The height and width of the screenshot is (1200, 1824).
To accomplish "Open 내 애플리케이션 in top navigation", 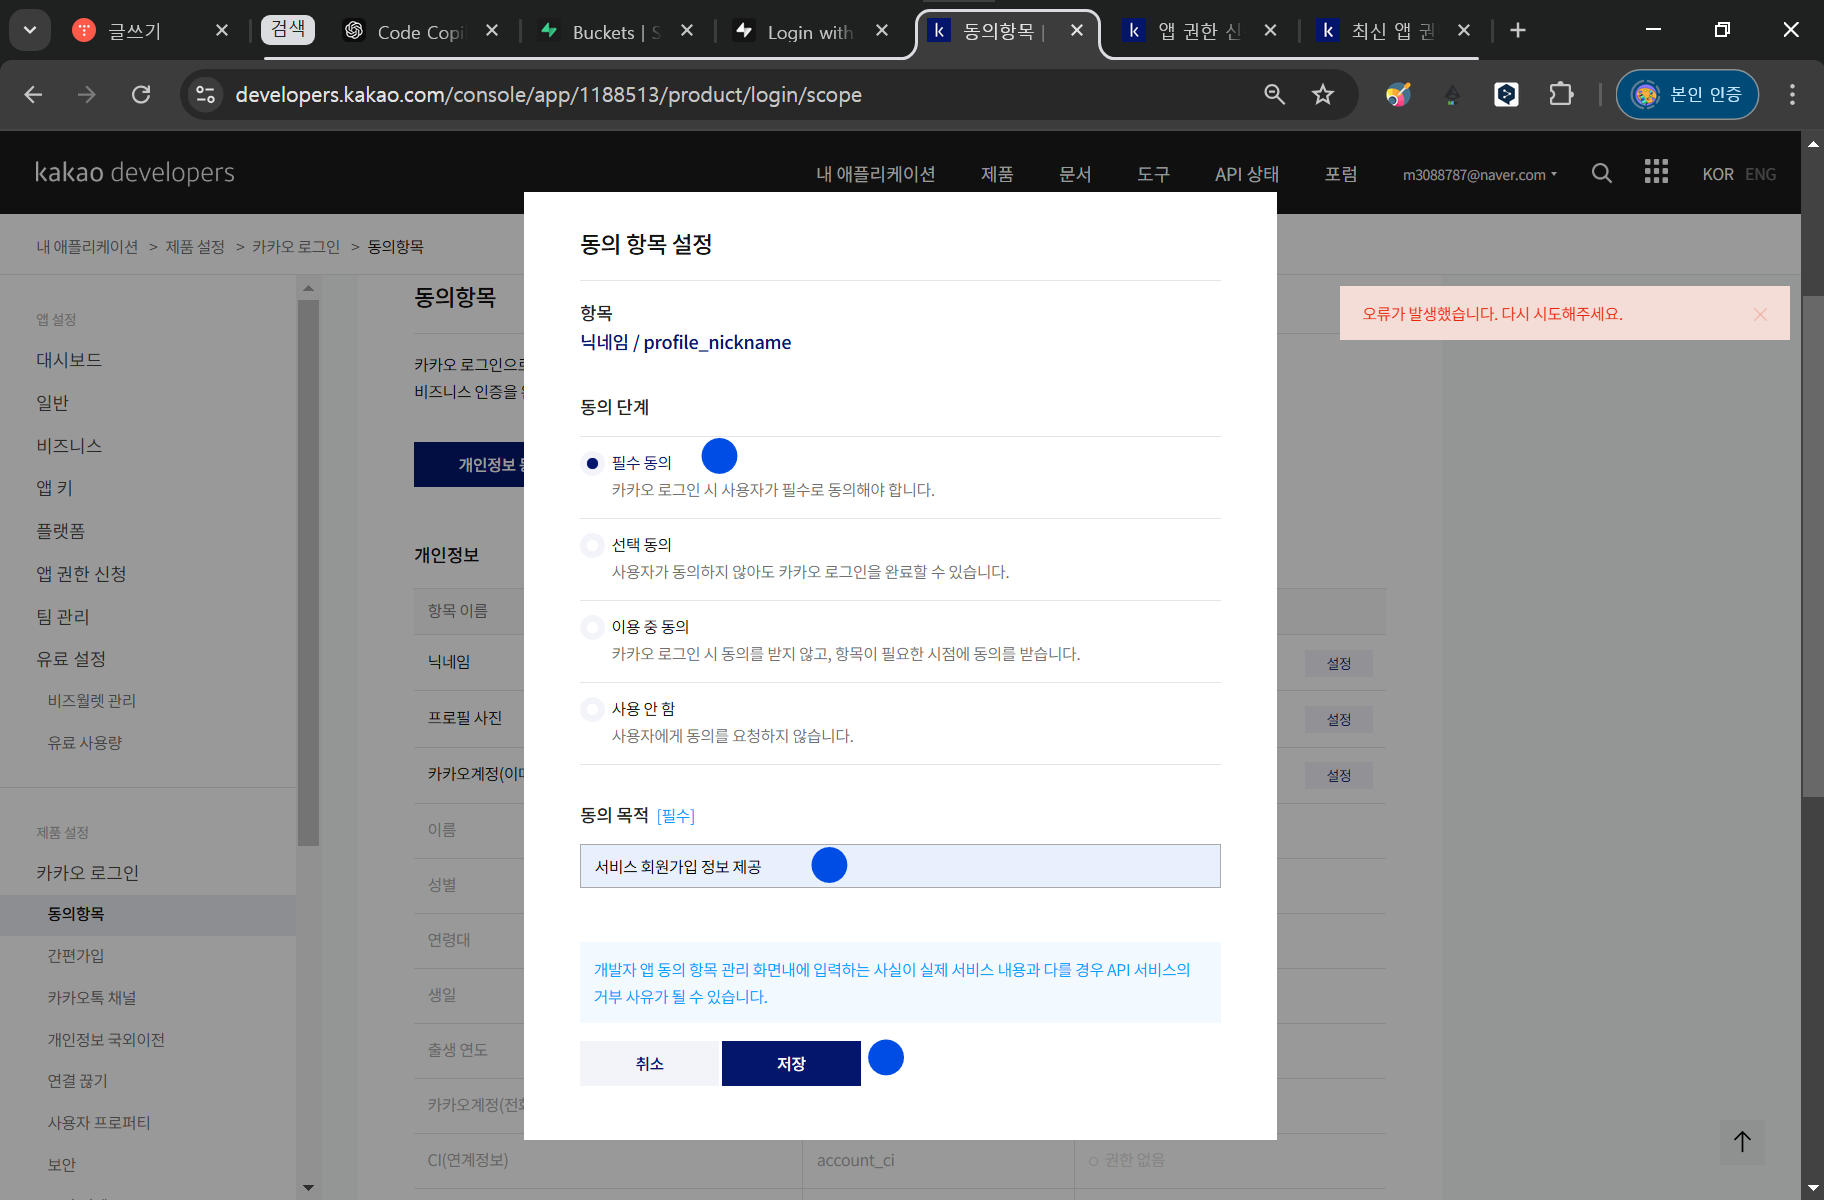I will click(x=875, y=174).
